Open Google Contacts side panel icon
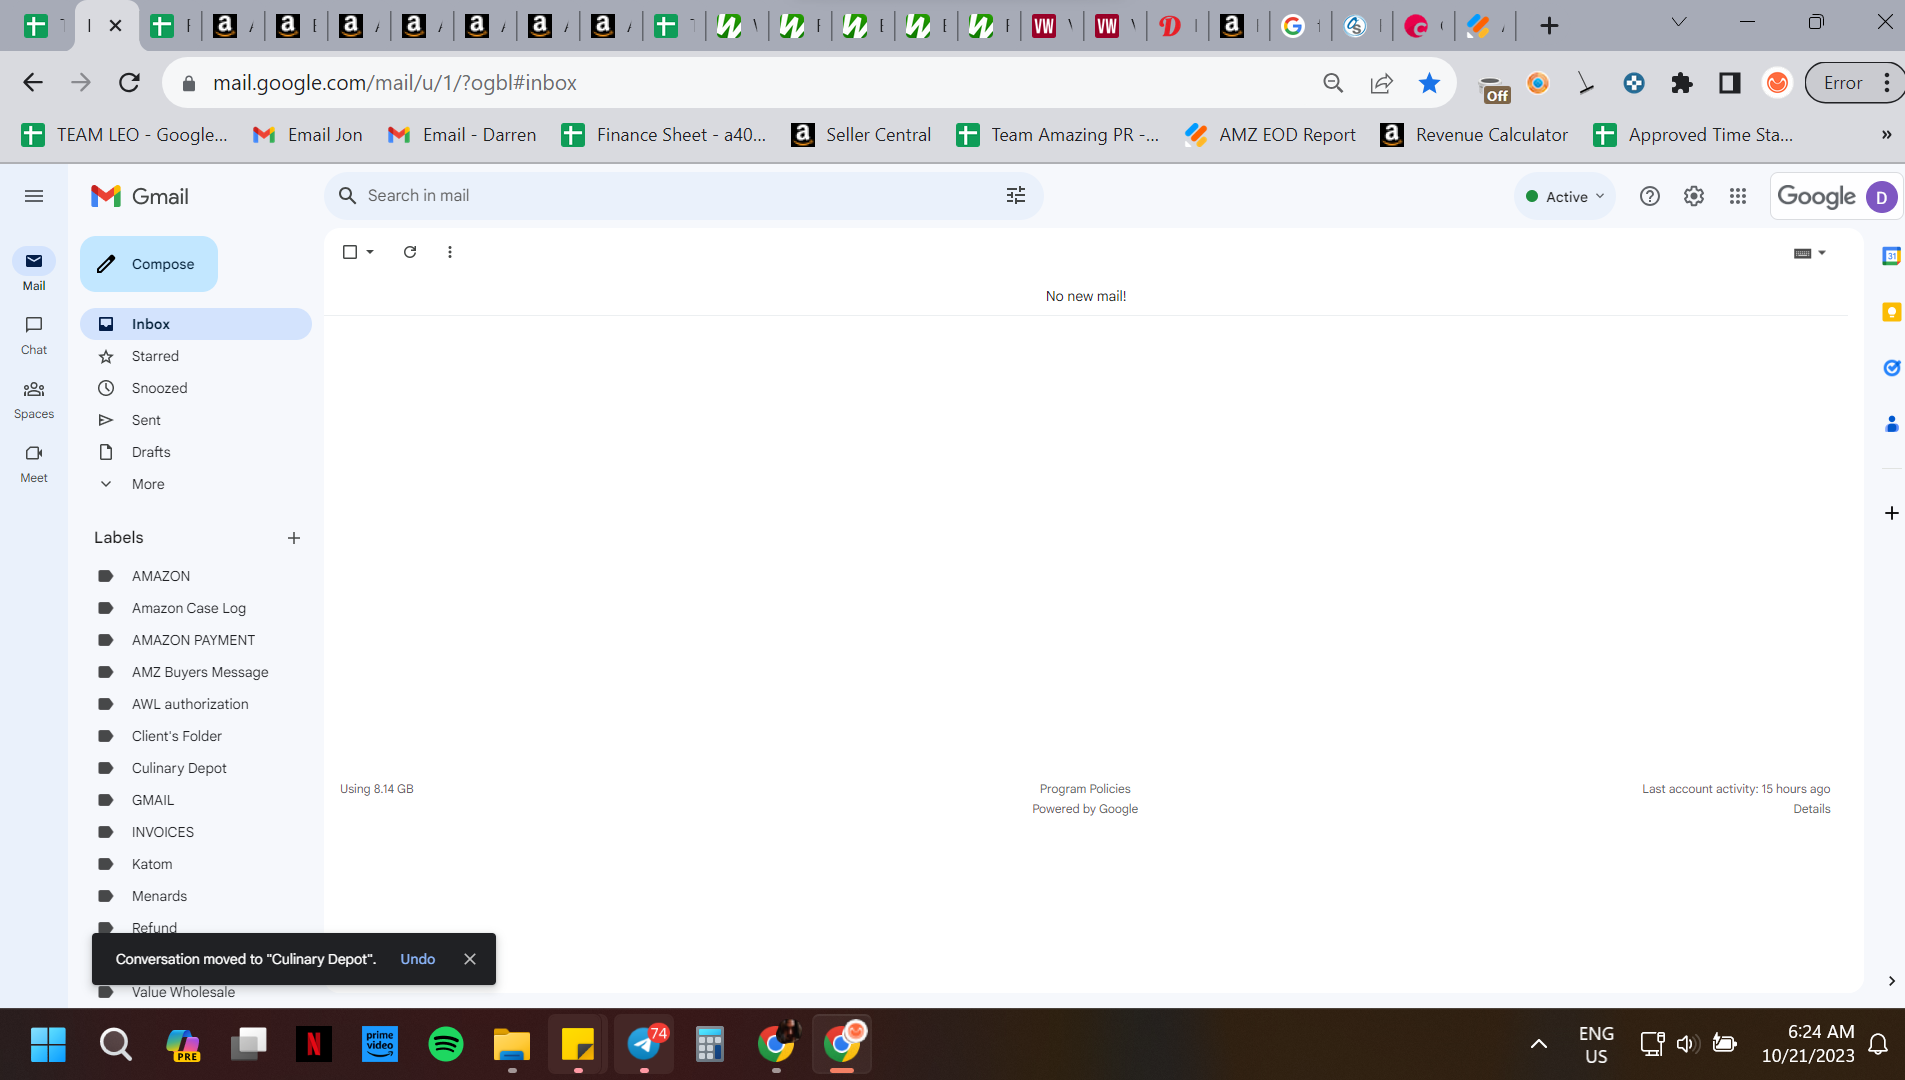This screenshot has height=1080, width=1905. coord(1891,424)
